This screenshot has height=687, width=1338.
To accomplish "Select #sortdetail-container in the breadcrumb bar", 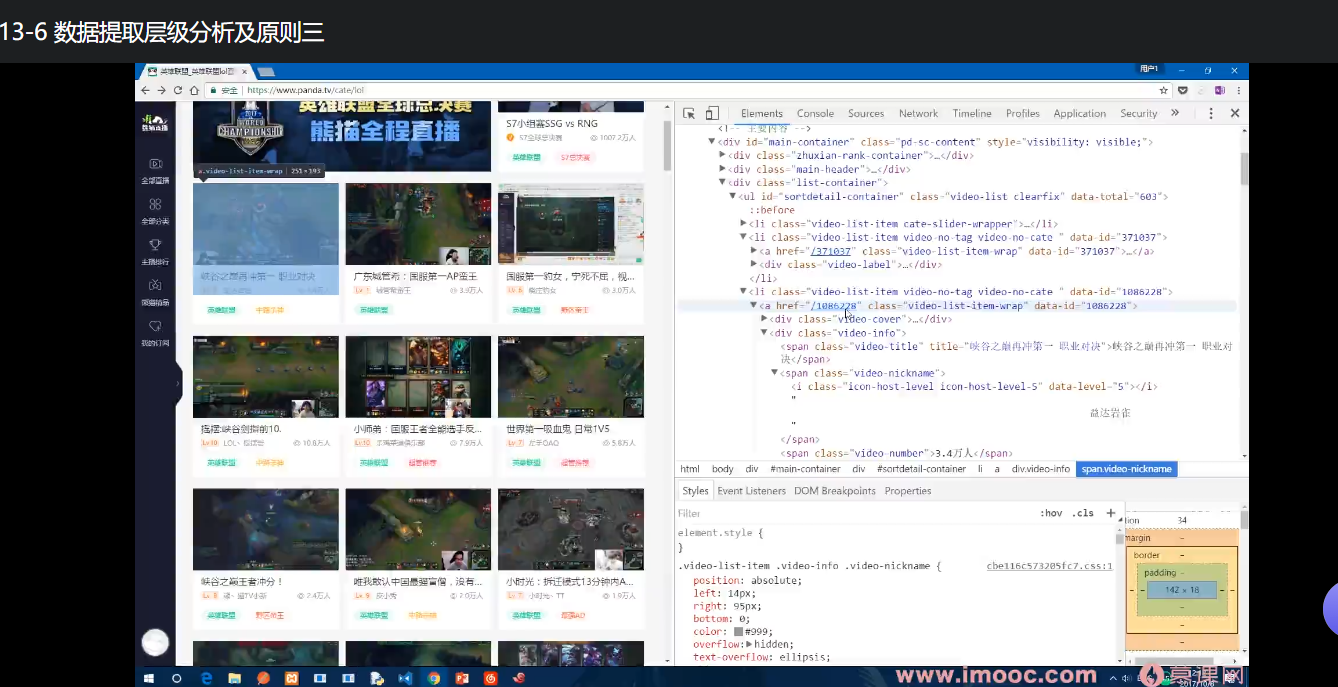I will coord(922,469).
